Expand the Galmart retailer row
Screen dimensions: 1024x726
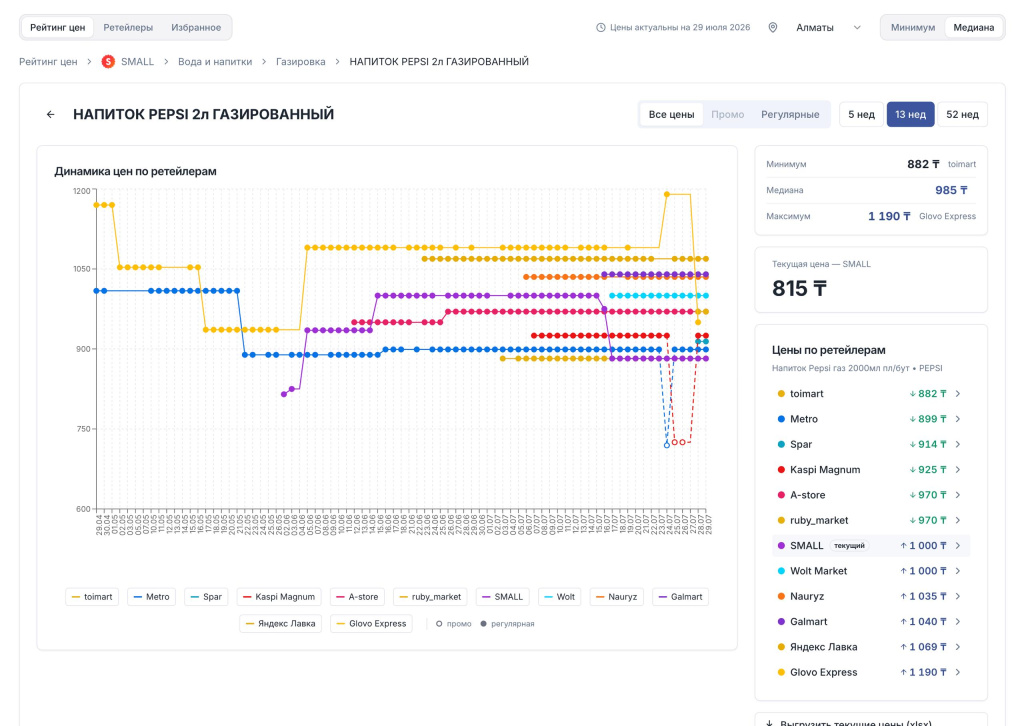(x=871, y=622)
